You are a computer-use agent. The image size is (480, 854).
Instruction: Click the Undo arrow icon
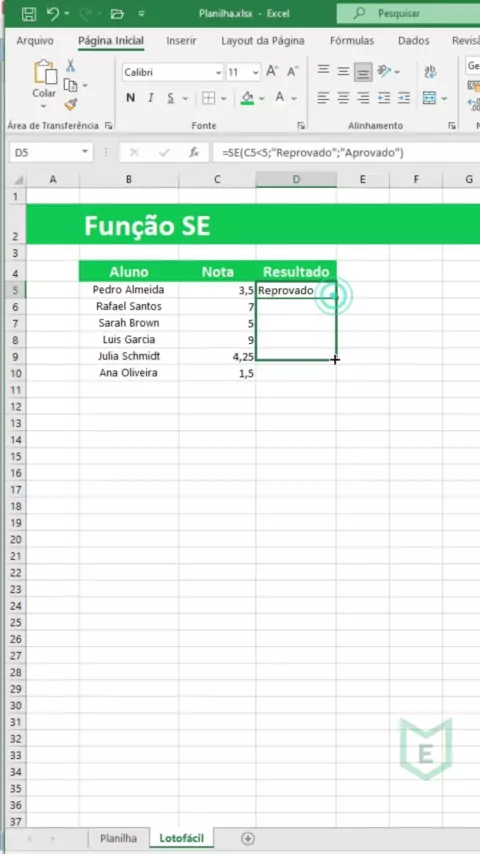53,14
